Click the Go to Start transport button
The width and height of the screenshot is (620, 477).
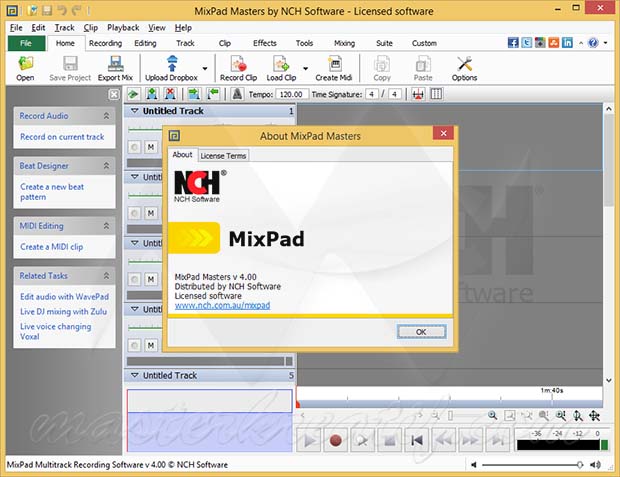417,440
